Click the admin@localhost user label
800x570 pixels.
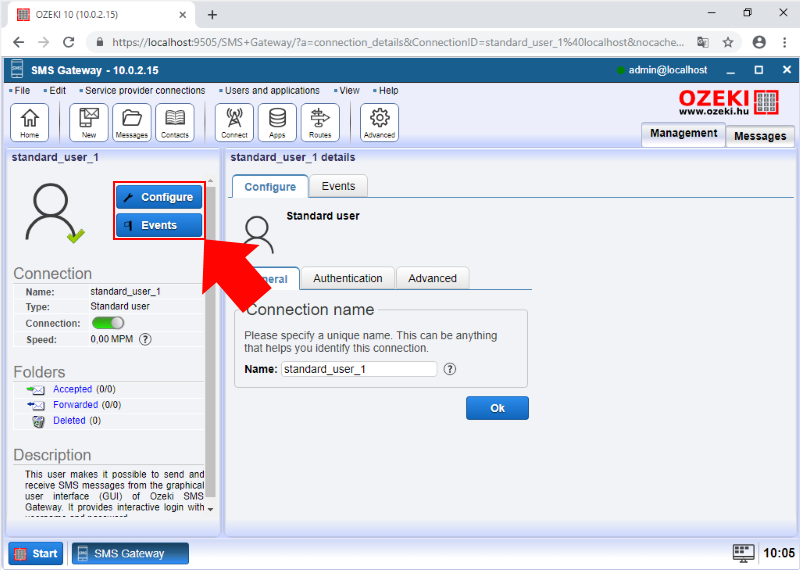pyautogui.click(x=667, y=70)
